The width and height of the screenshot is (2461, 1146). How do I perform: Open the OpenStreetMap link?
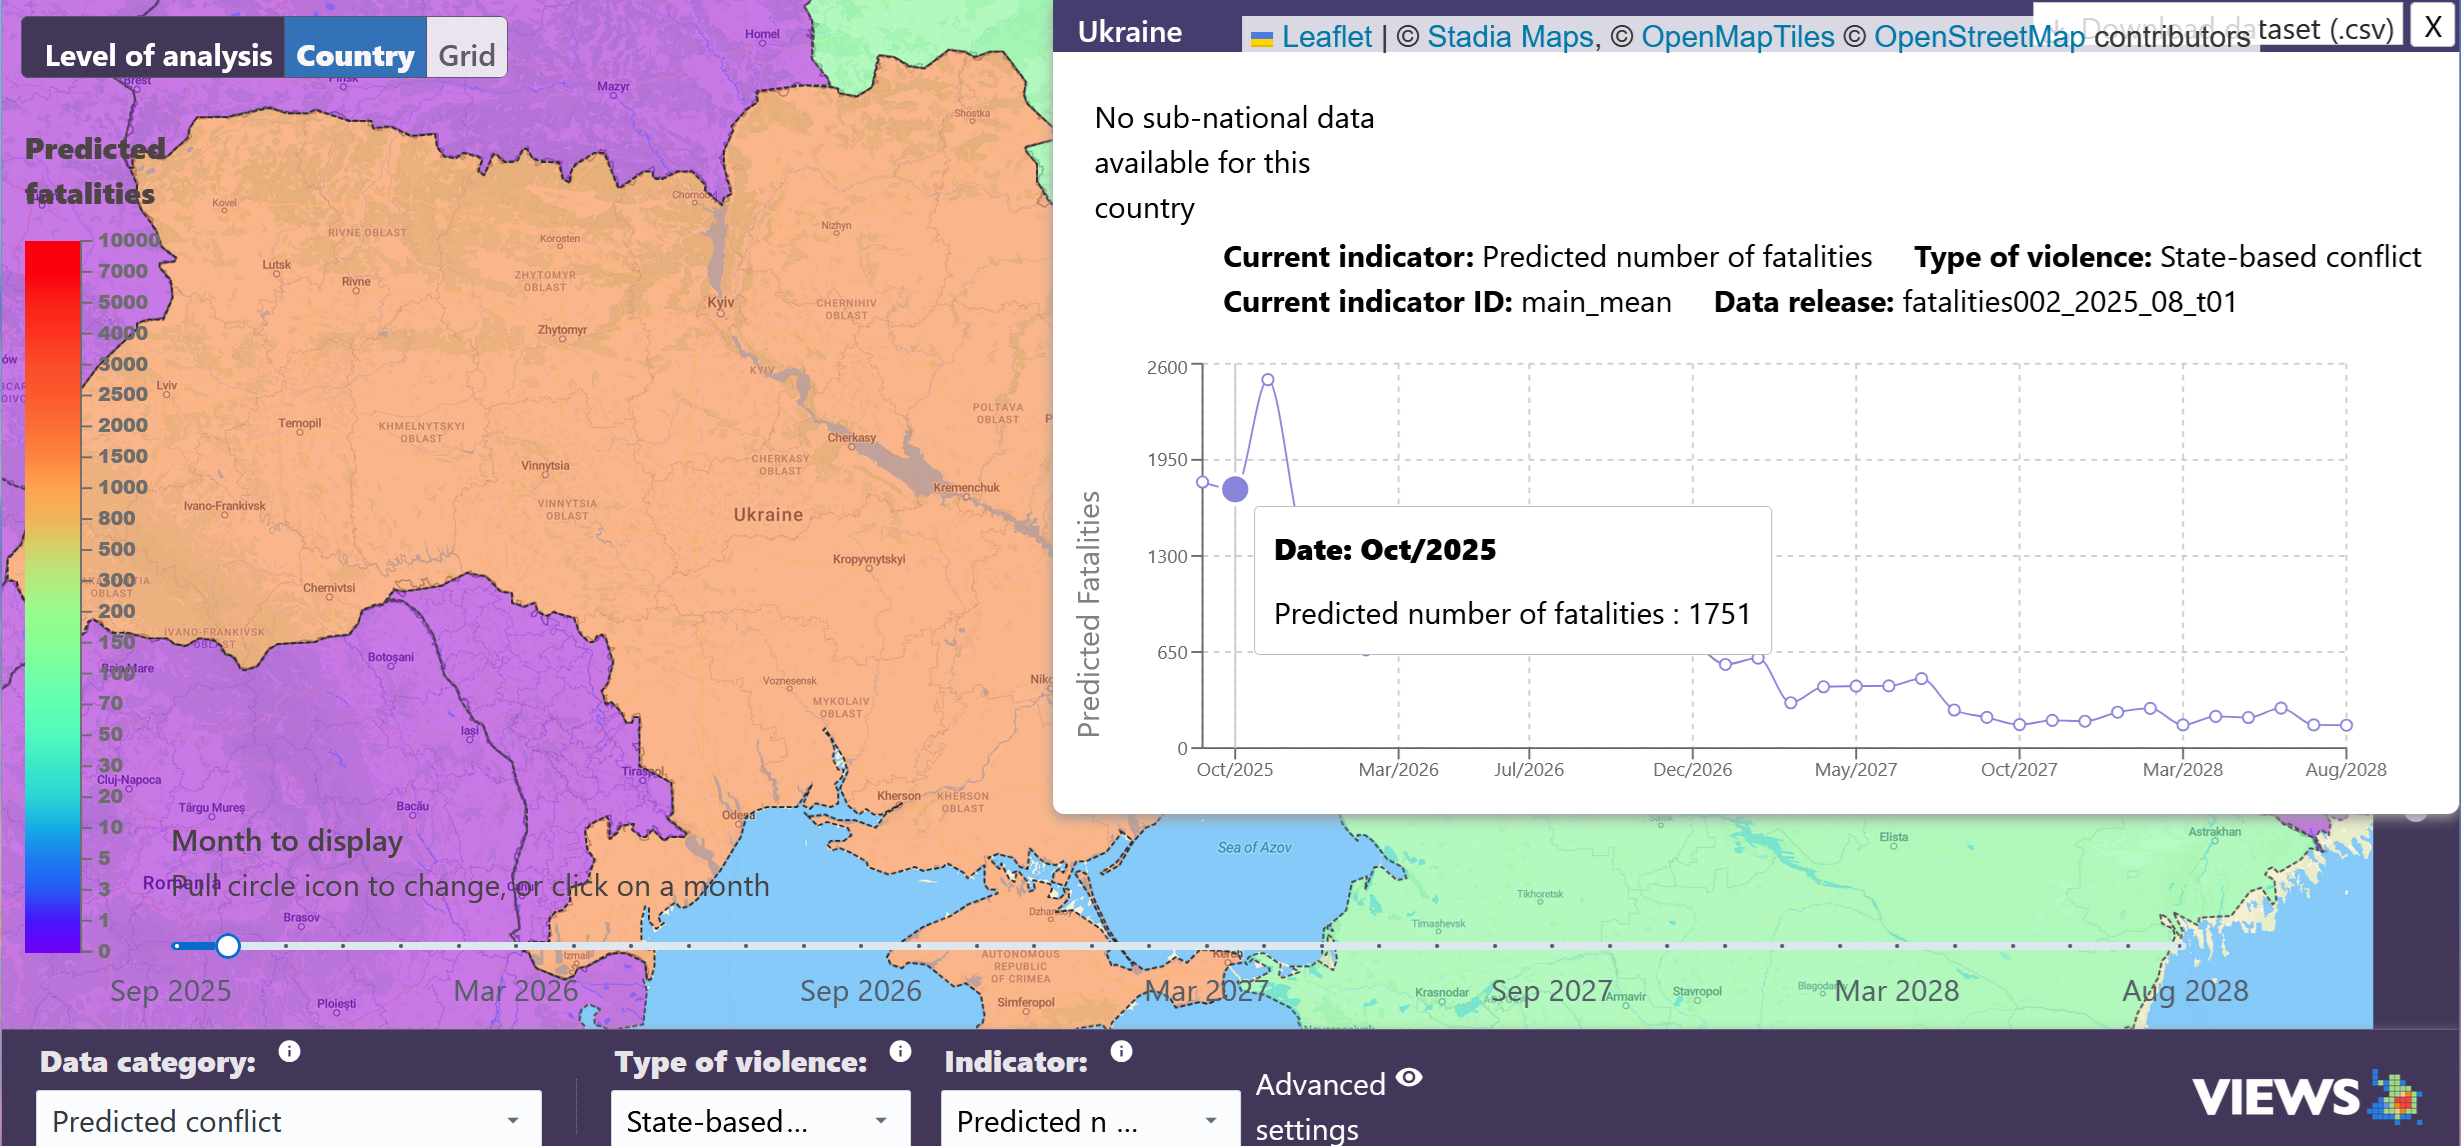(1979, 37)
